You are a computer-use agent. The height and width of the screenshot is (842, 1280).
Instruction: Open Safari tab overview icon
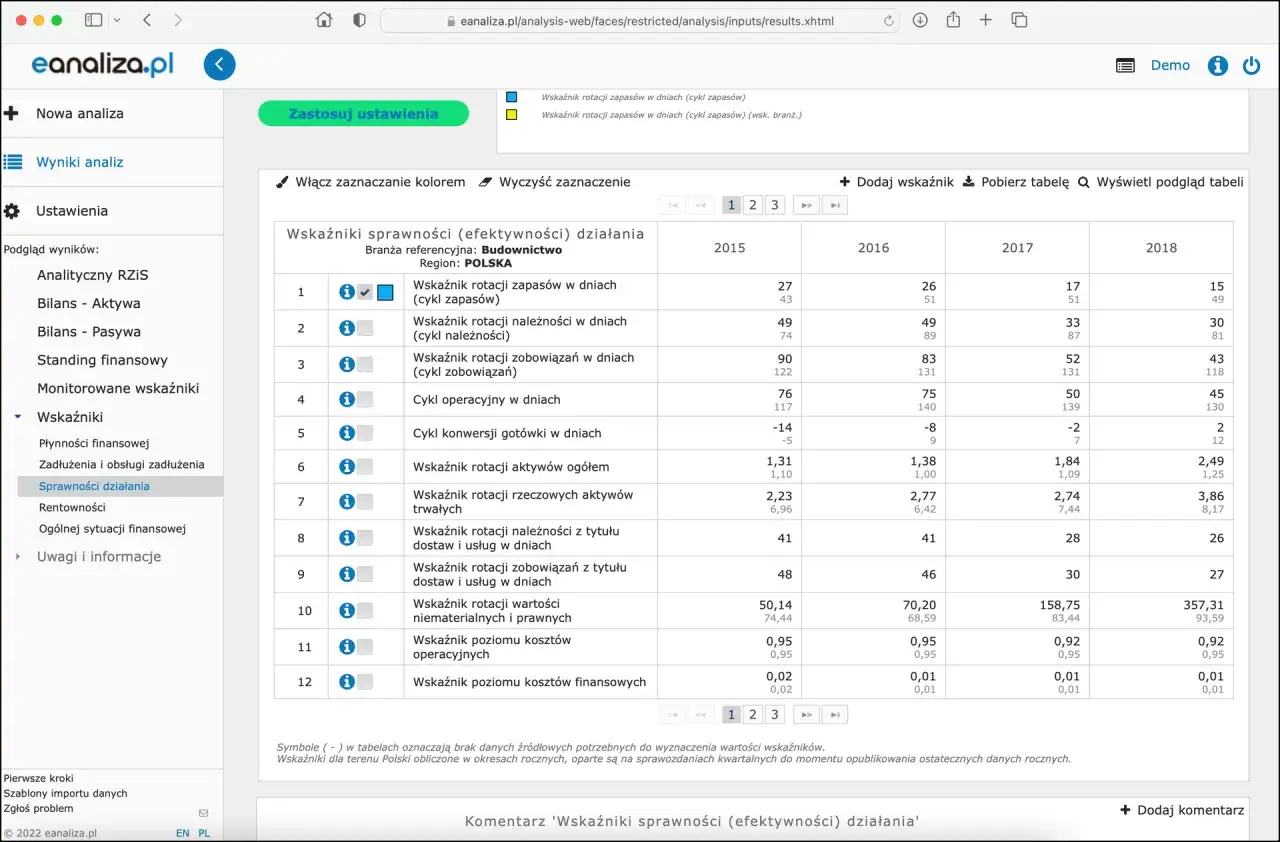pyautogui.click(x=1019, y=20)
